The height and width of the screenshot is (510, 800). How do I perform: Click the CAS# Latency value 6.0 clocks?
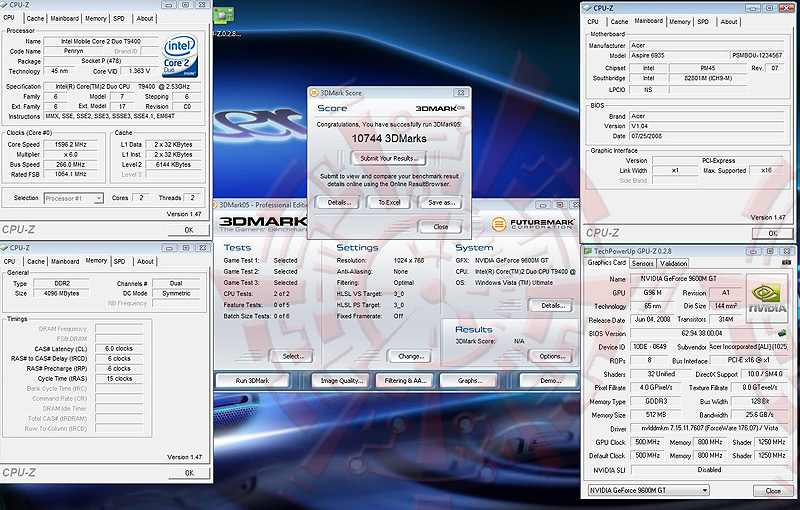[119, 349]
